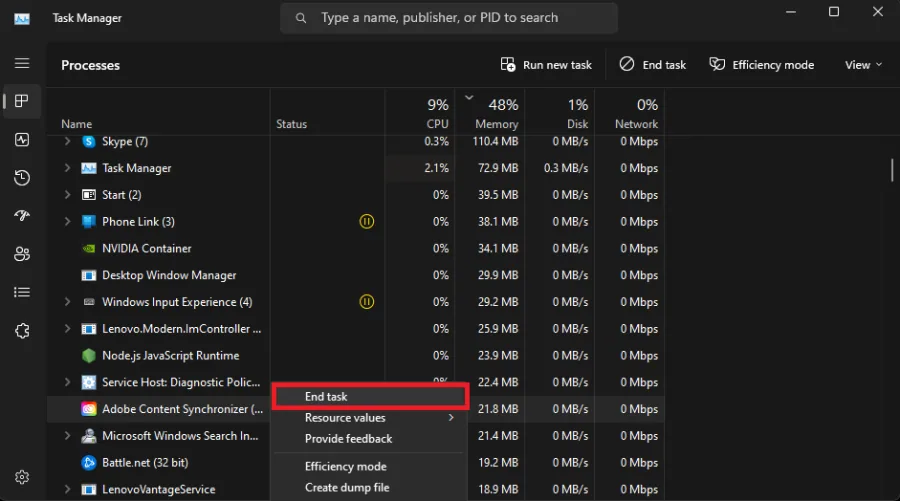Click the Phone Link process icon
This screenshot has width=900, height=501.
[x=88, y=222]
